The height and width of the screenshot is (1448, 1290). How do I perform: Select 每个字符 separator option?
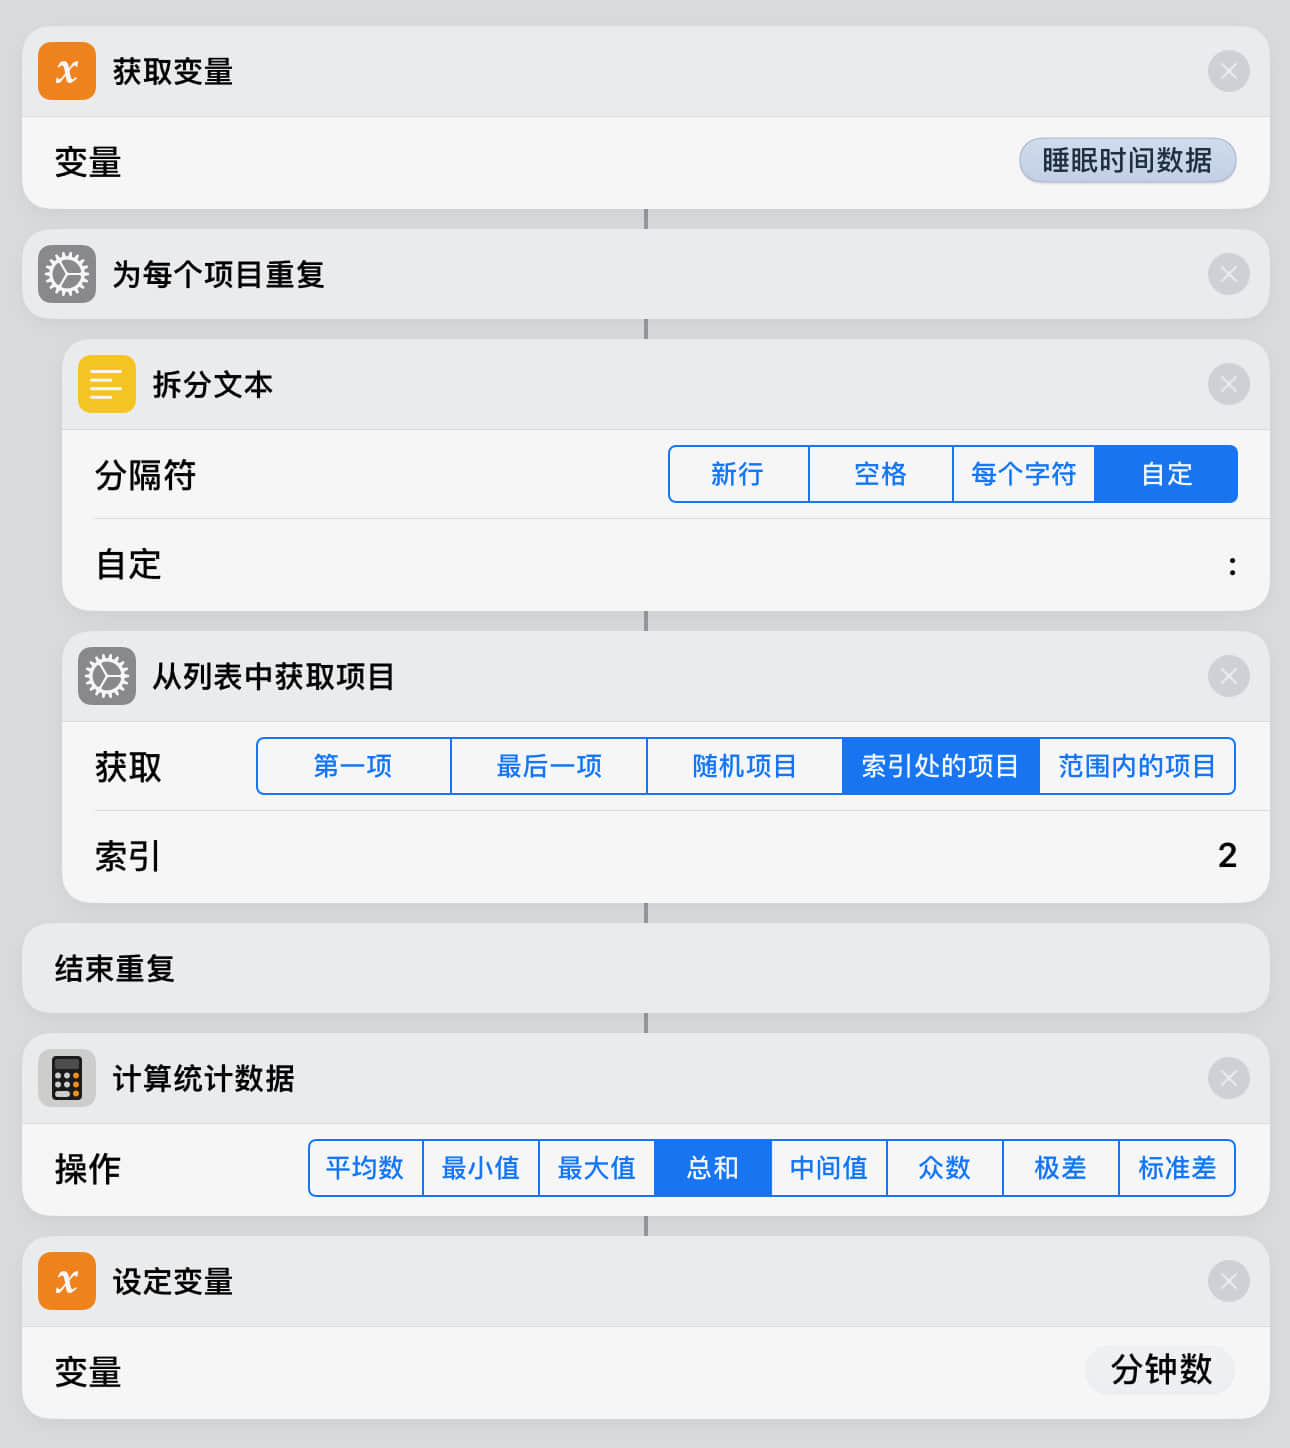click(1023, 474)
